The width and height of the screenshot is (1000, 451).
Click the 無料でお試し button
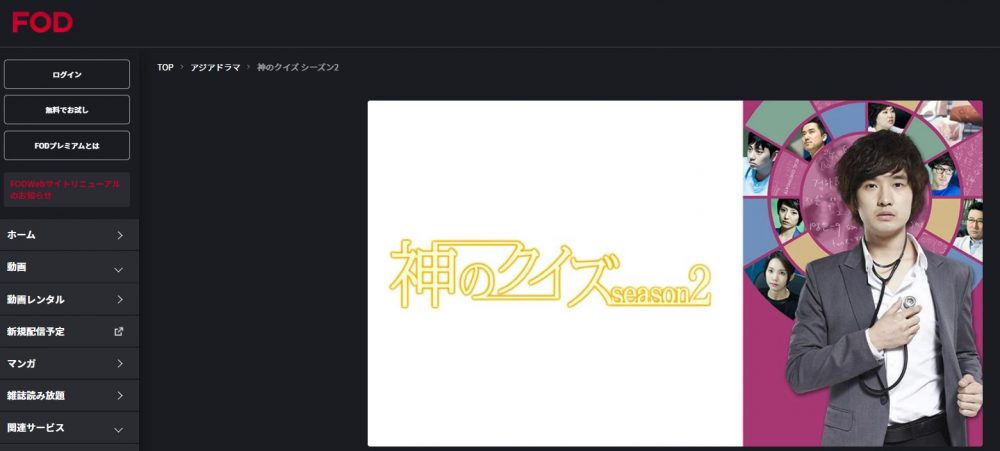pos(67,110)
